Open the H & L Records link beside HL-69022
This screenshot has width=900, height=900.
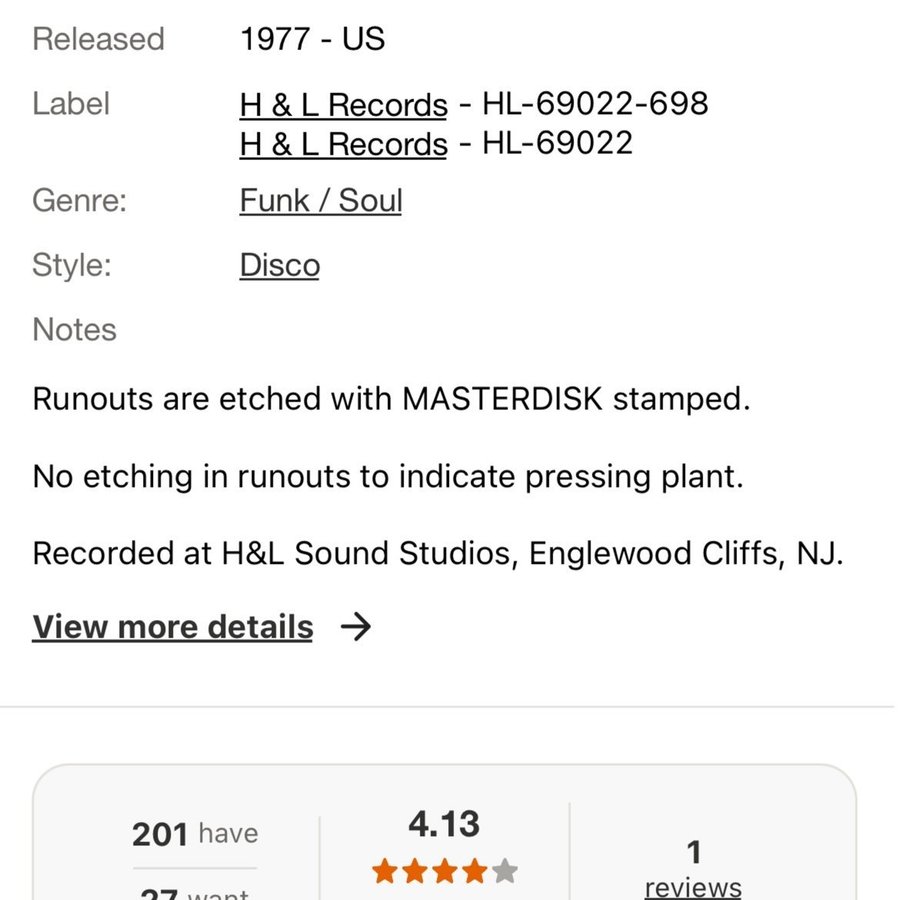point(343,144)
